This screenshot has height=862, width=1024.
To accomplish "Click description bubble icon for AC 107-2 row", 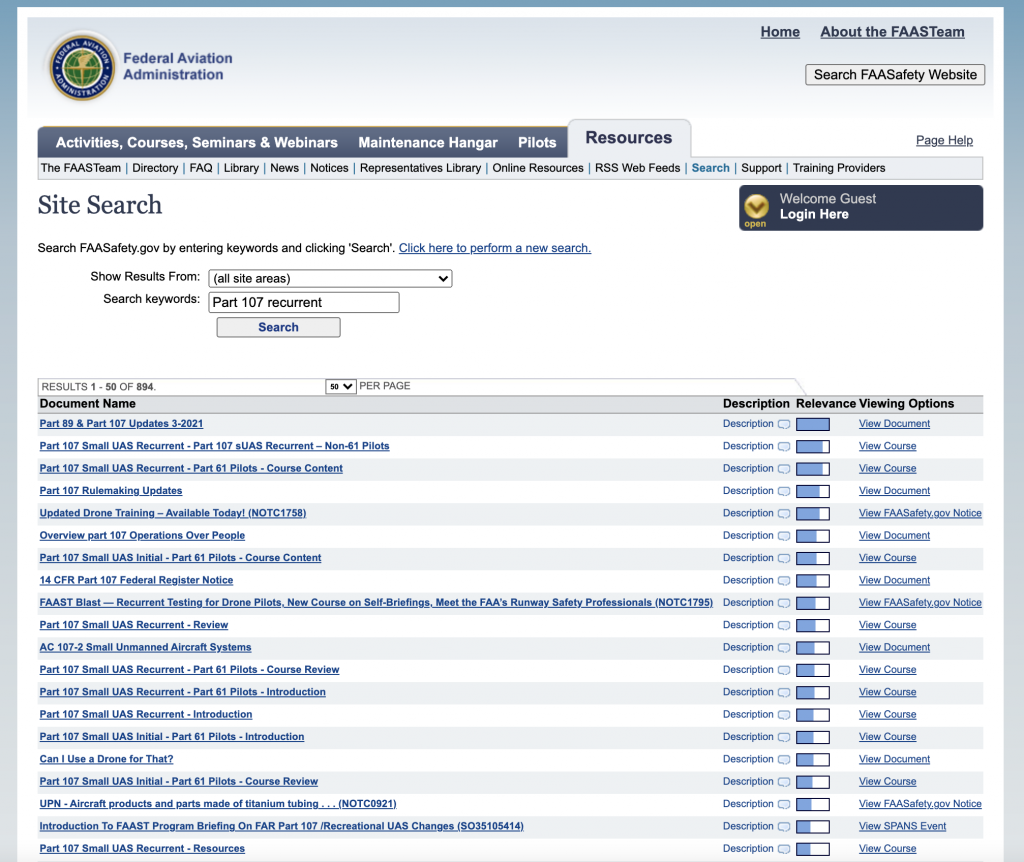I will point(784,648).
